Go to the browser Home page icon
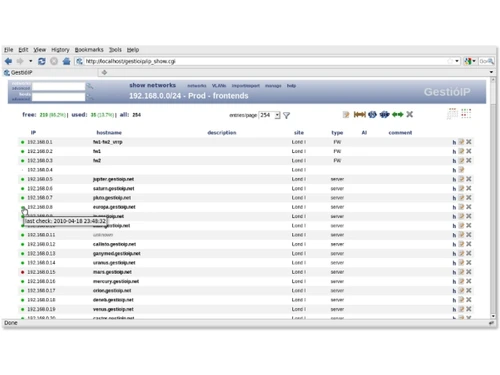Screen dimensions: 500x375 coord(66,61)
